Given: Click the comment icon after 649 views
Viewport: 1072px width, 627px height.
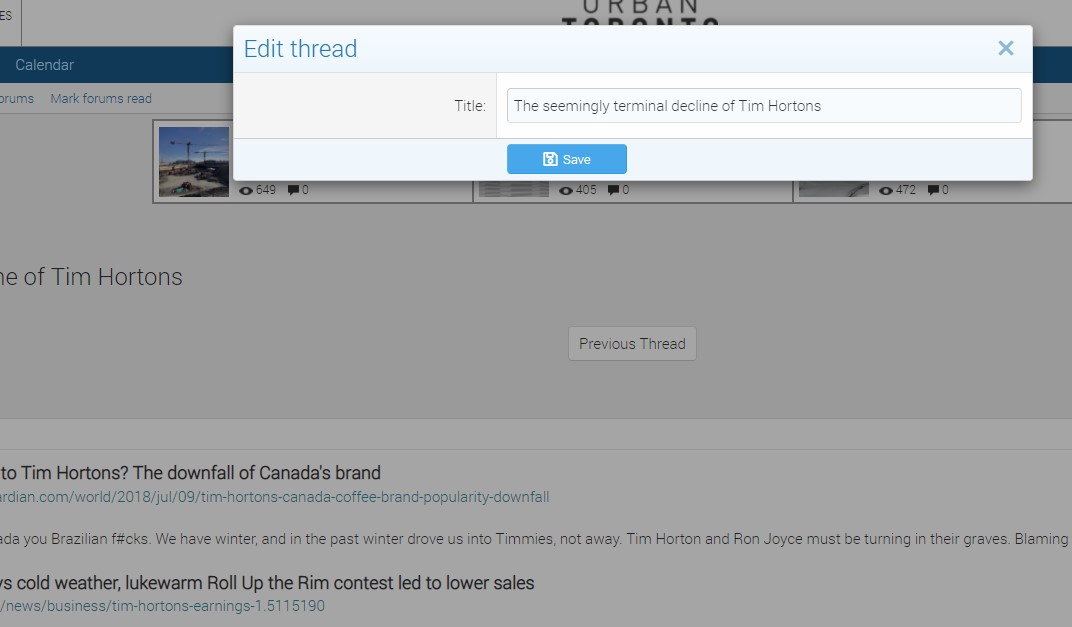Looking at the screenshot, I should (x=293, y=190).
